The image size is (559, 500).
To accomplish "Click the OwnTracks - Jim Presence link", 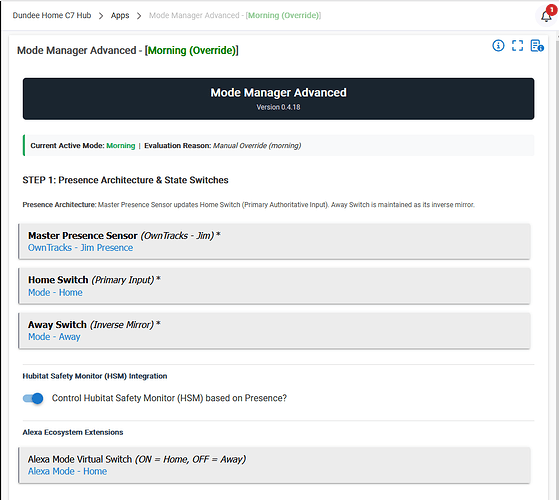I will coord(81,248).
